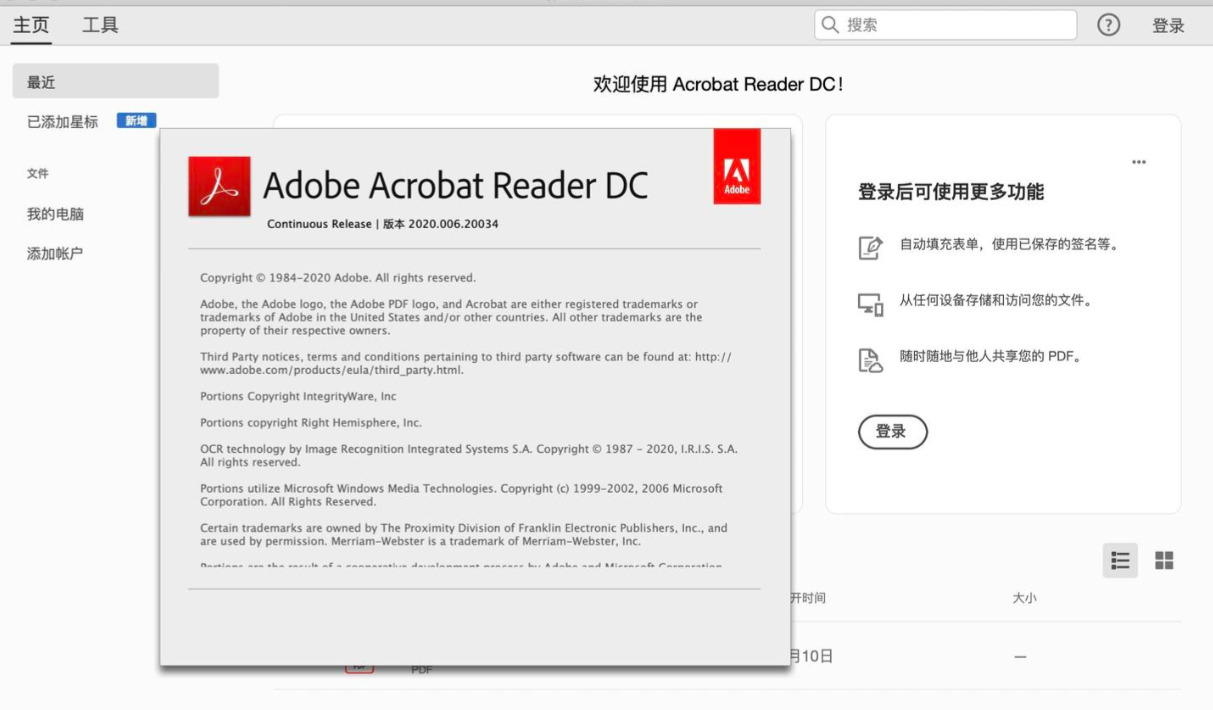The image size is (1213, 710).
Task: Click the 登录后可使用更多功能 heading
Action: click(x=951, y=192)
